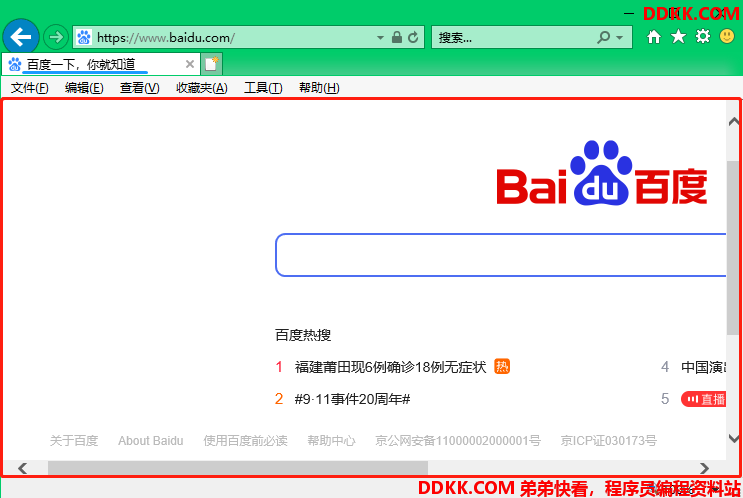Close the 百度一下 tab
The width and height of the screenshot is (743, 498).
(190, 64)
